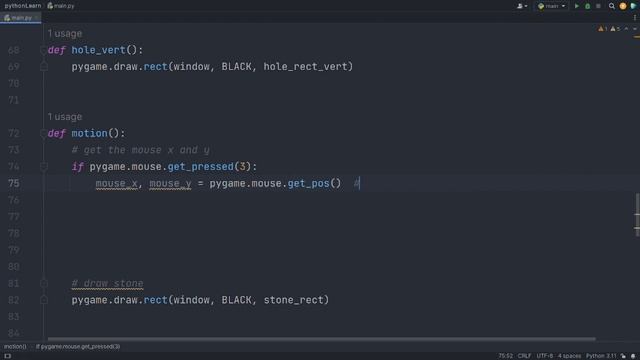The height and width of the screenshot is (360, 640).
Task: Click the orange updates circle icon
Action: point(622,6)
